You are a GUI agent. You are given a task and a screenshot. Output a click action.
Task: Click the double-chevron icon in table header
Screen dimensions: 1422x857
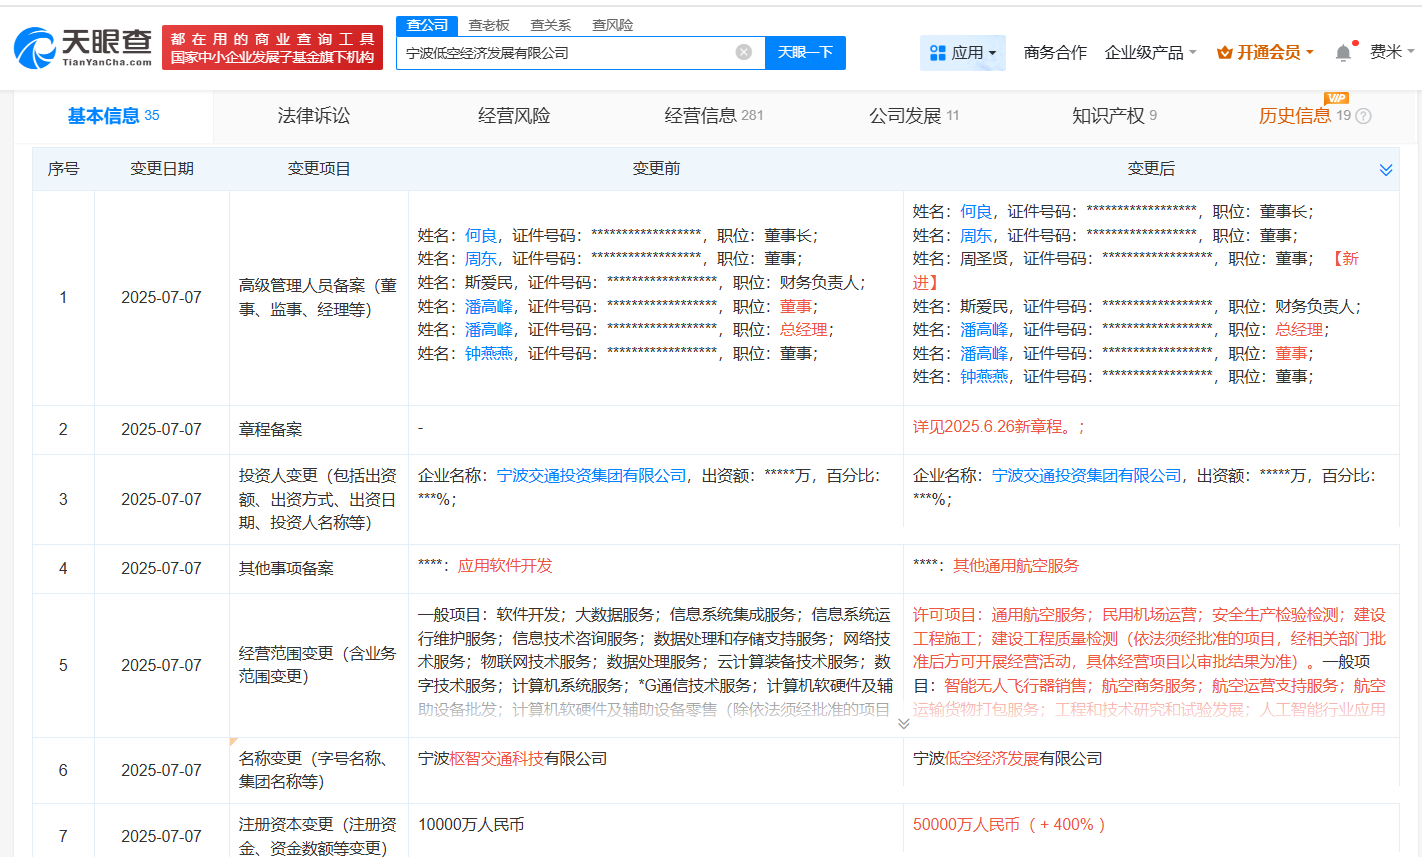pos(1385,170)
